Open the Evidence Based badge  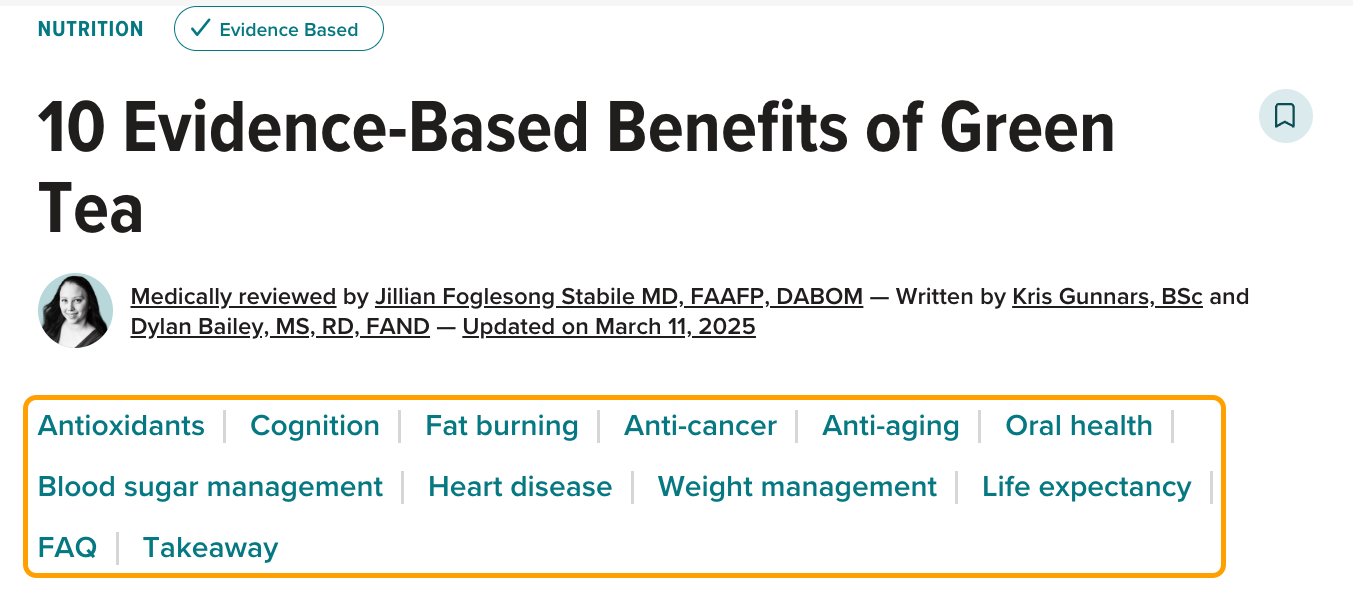278,29
